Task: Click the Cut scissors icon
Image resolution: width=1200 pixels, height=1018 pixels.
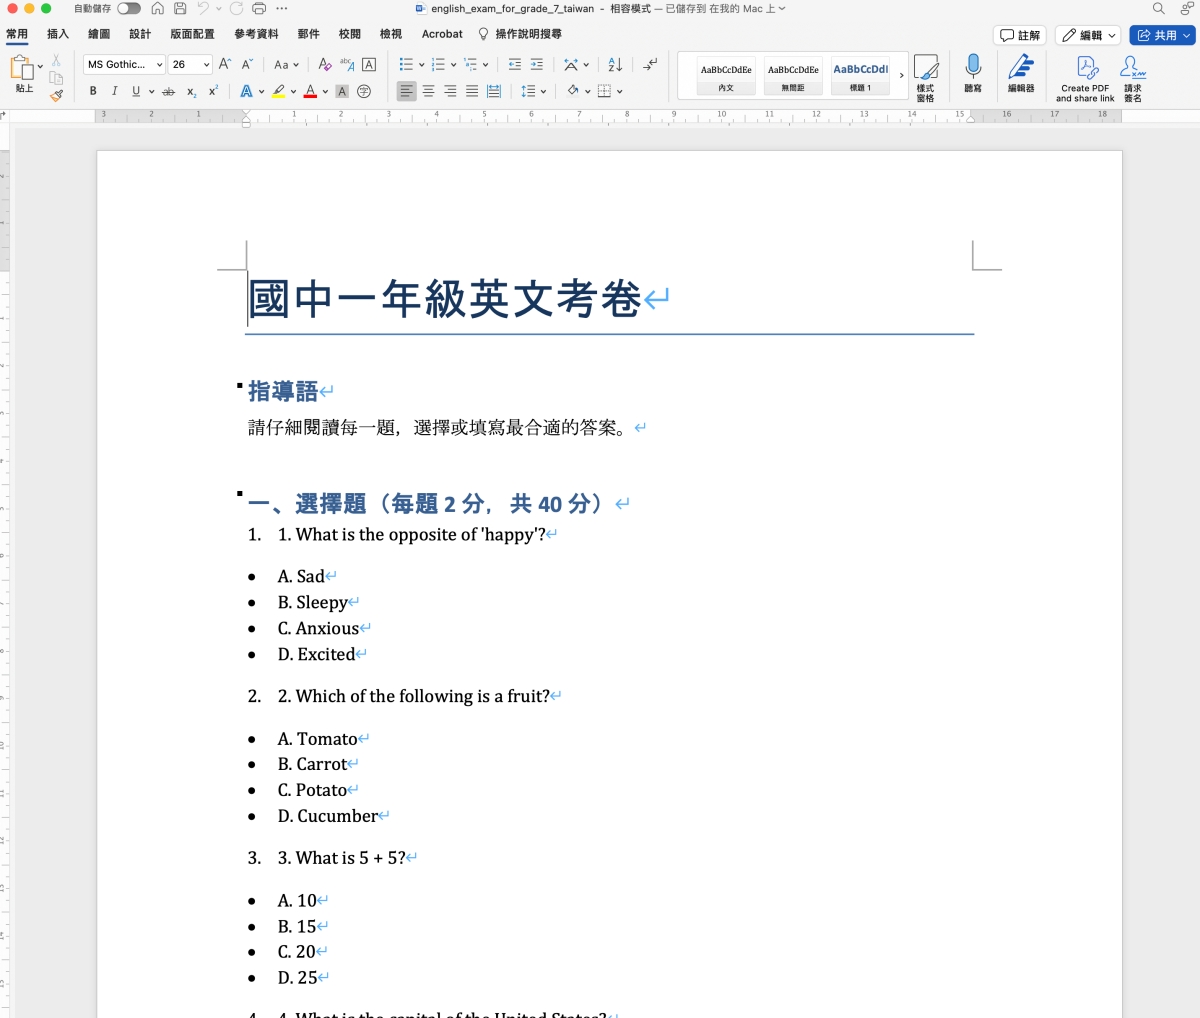Action: [x=56, y=61]
